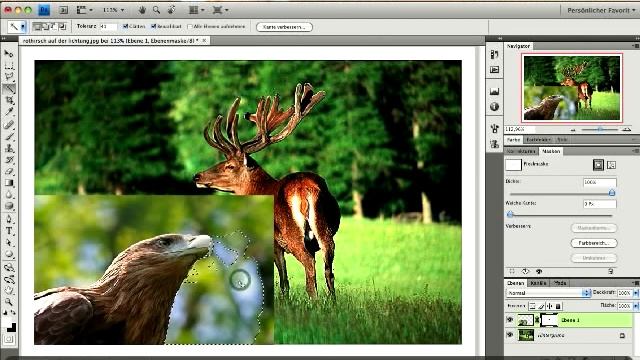Screen dimensions: 640x360
Task: Toggle the Glätten checkbox
Action: click(x=125, y=26)
